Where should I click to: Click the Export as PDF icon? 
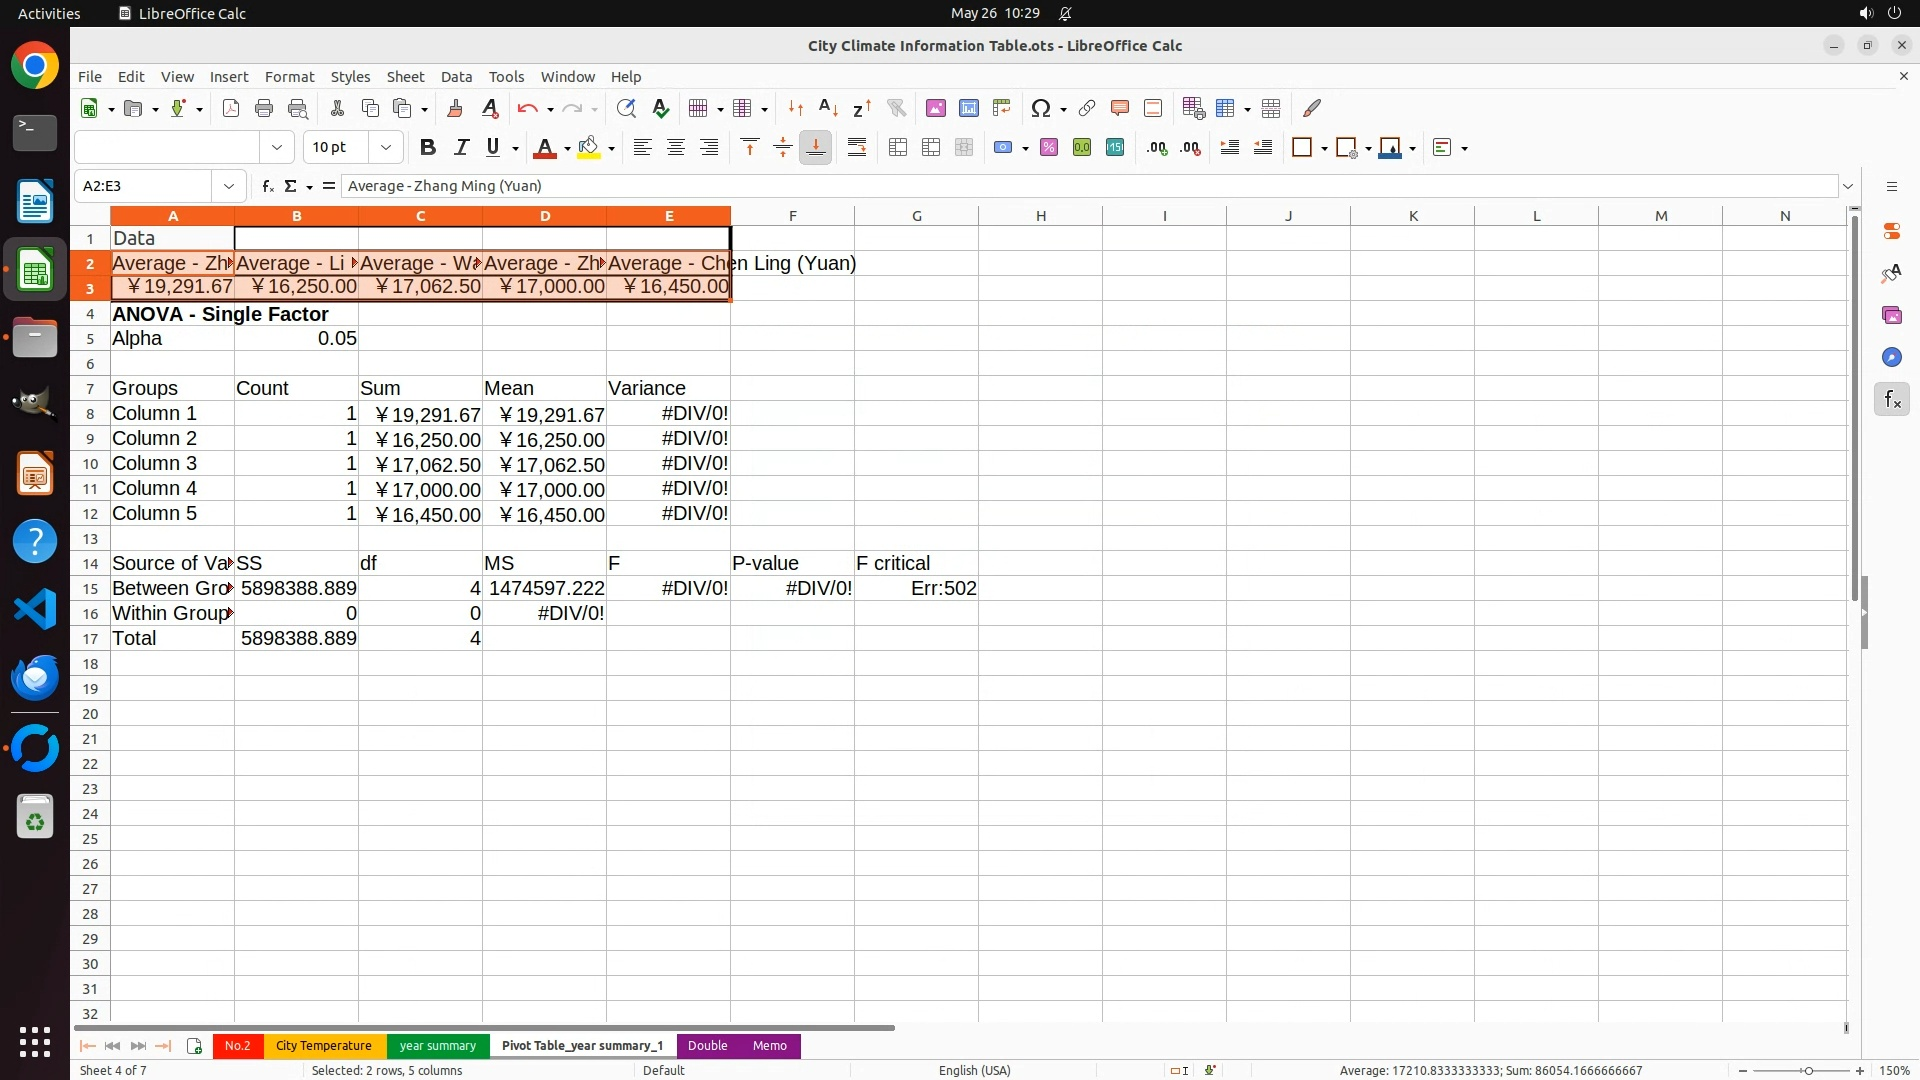[231, 109]
